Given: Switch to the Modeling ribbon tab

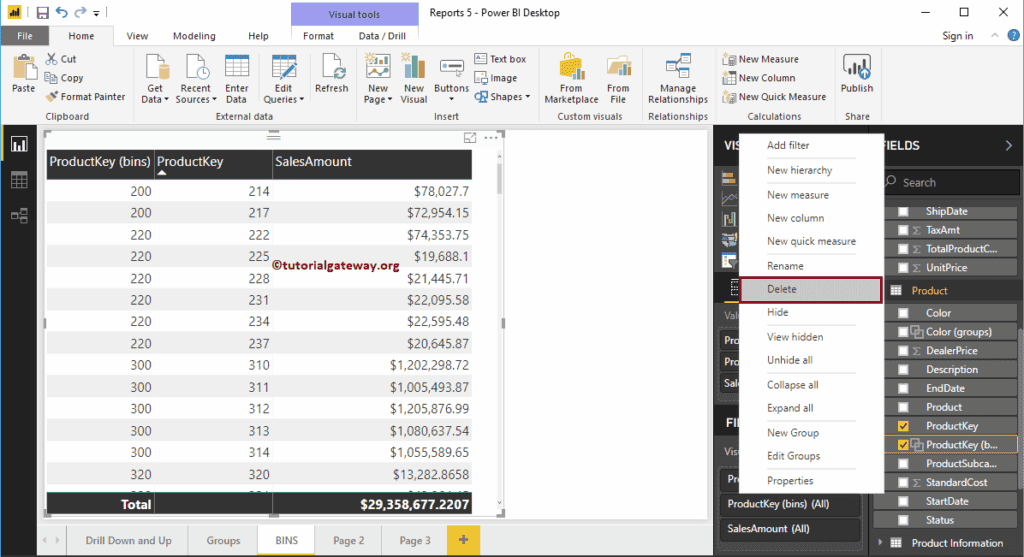Looking at the screenshot, I should [x=193, y=36].
